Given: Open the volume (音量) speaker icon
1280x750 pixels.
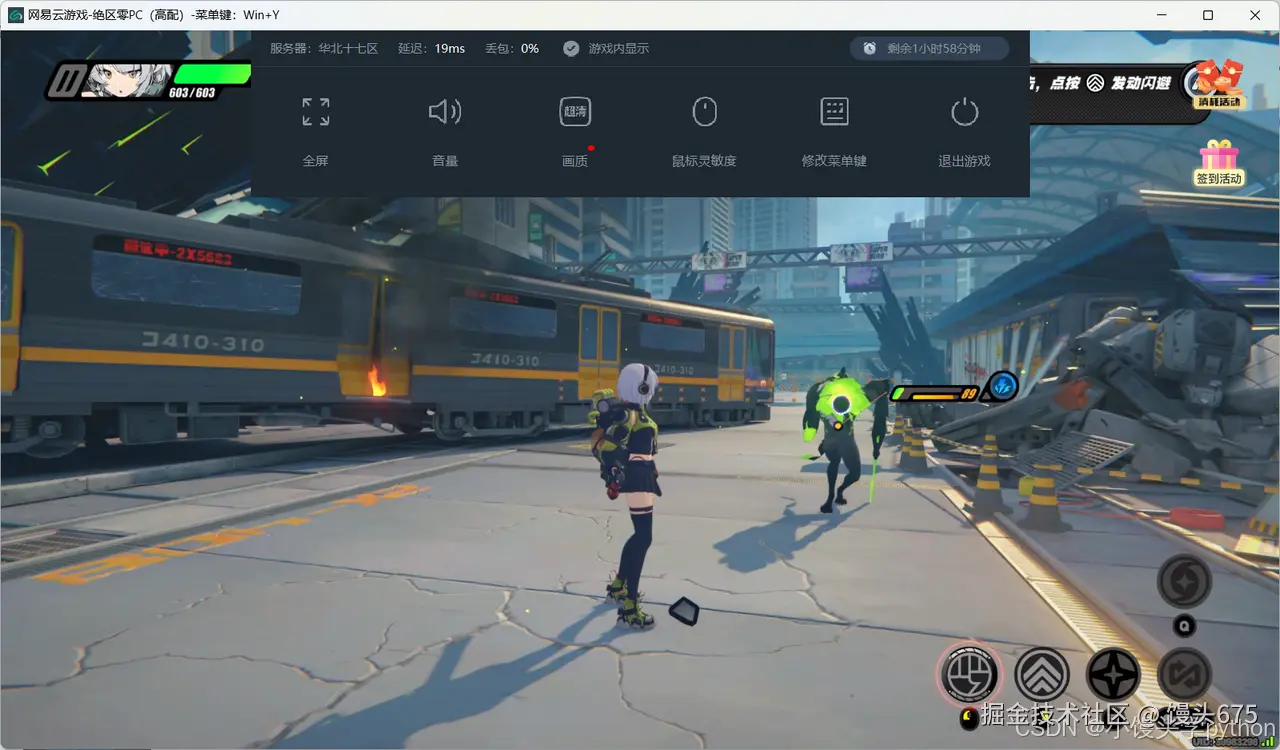Looking at the screenshot, I should 445,112.
